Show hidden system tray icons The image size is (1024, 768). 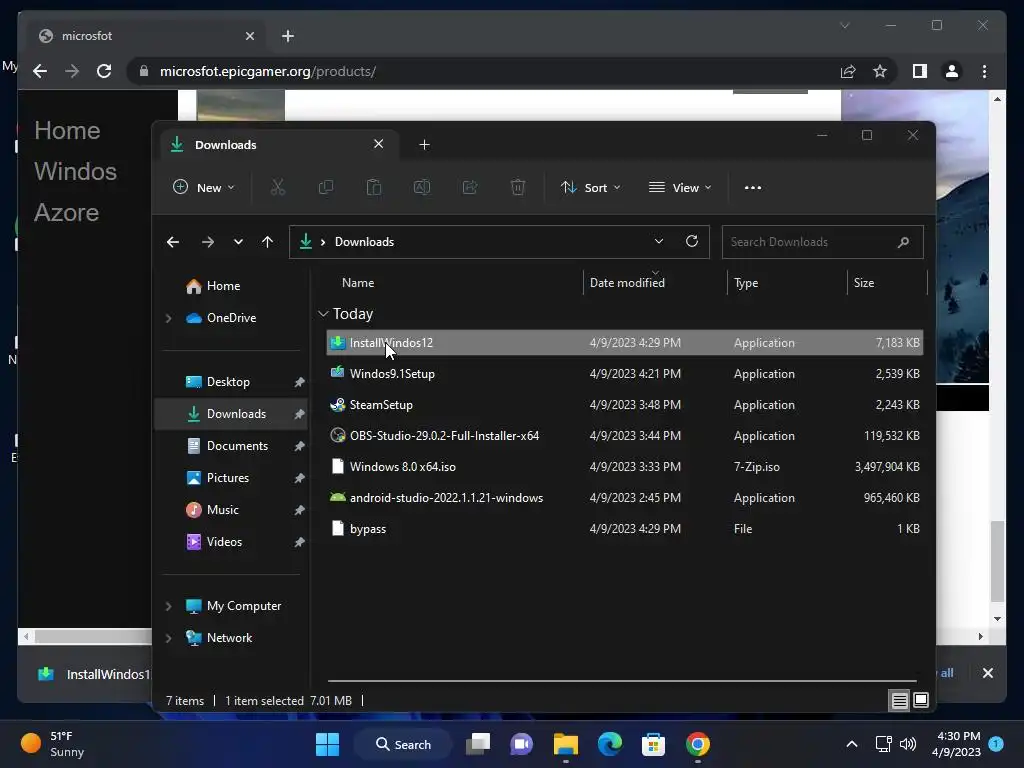click(x=852, y=744)
